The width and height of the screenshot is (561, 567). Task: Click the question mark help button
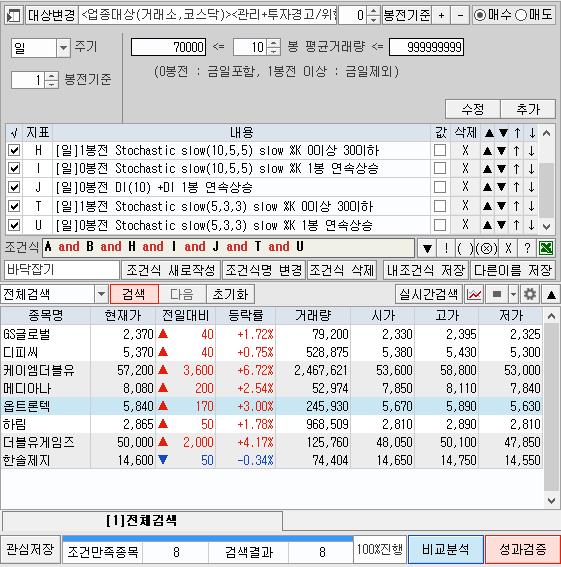point(527,248)
